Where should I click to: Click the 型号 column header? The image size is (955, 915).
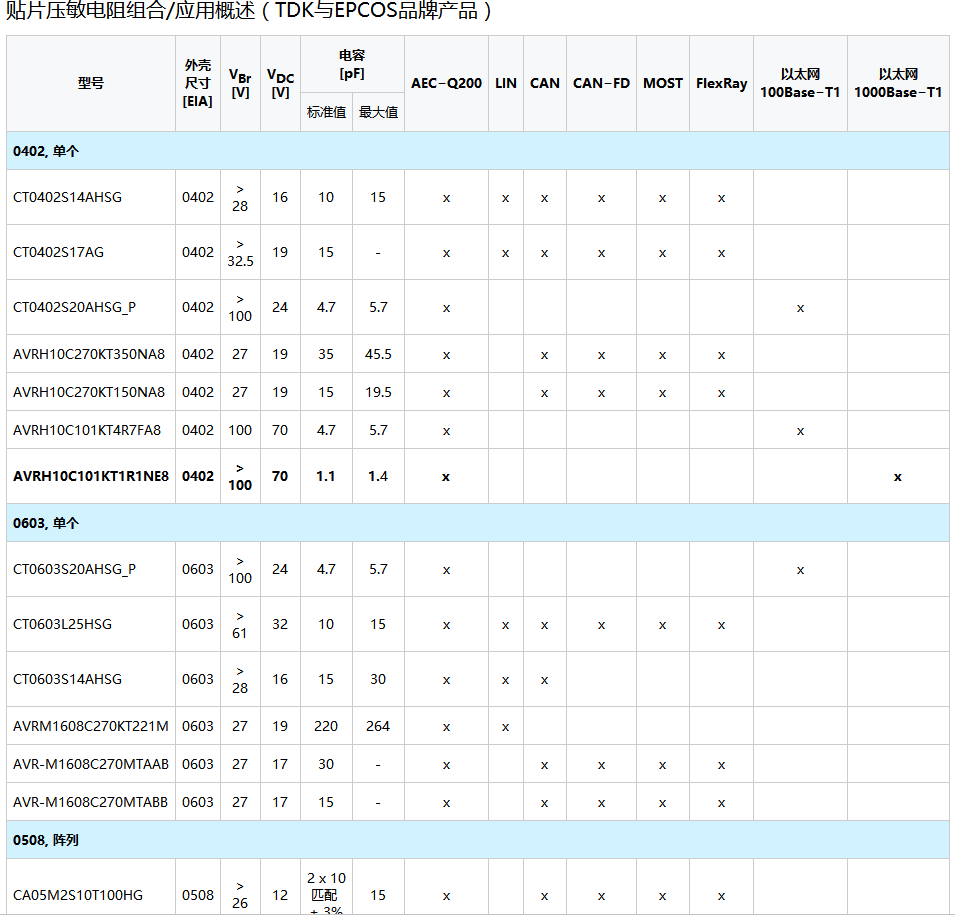(x=91, y=83)
